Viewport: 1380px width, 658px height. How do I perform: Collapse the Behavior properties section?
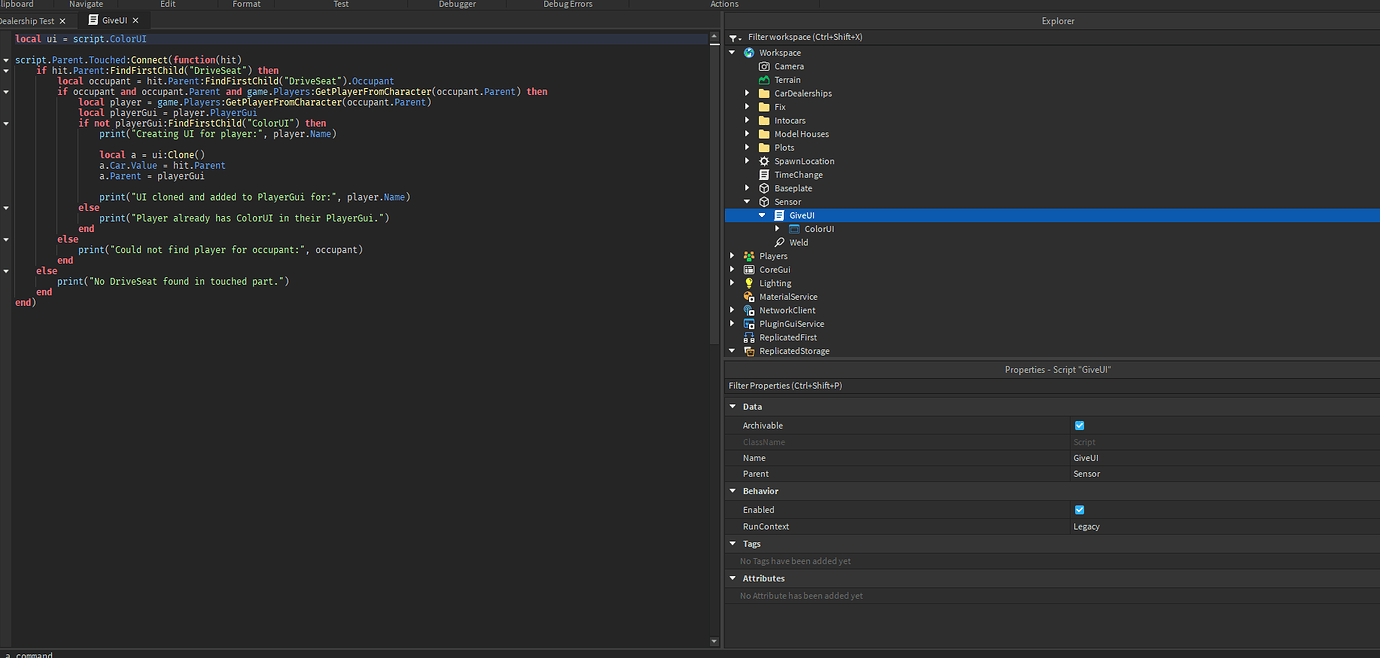click(733, 490)
